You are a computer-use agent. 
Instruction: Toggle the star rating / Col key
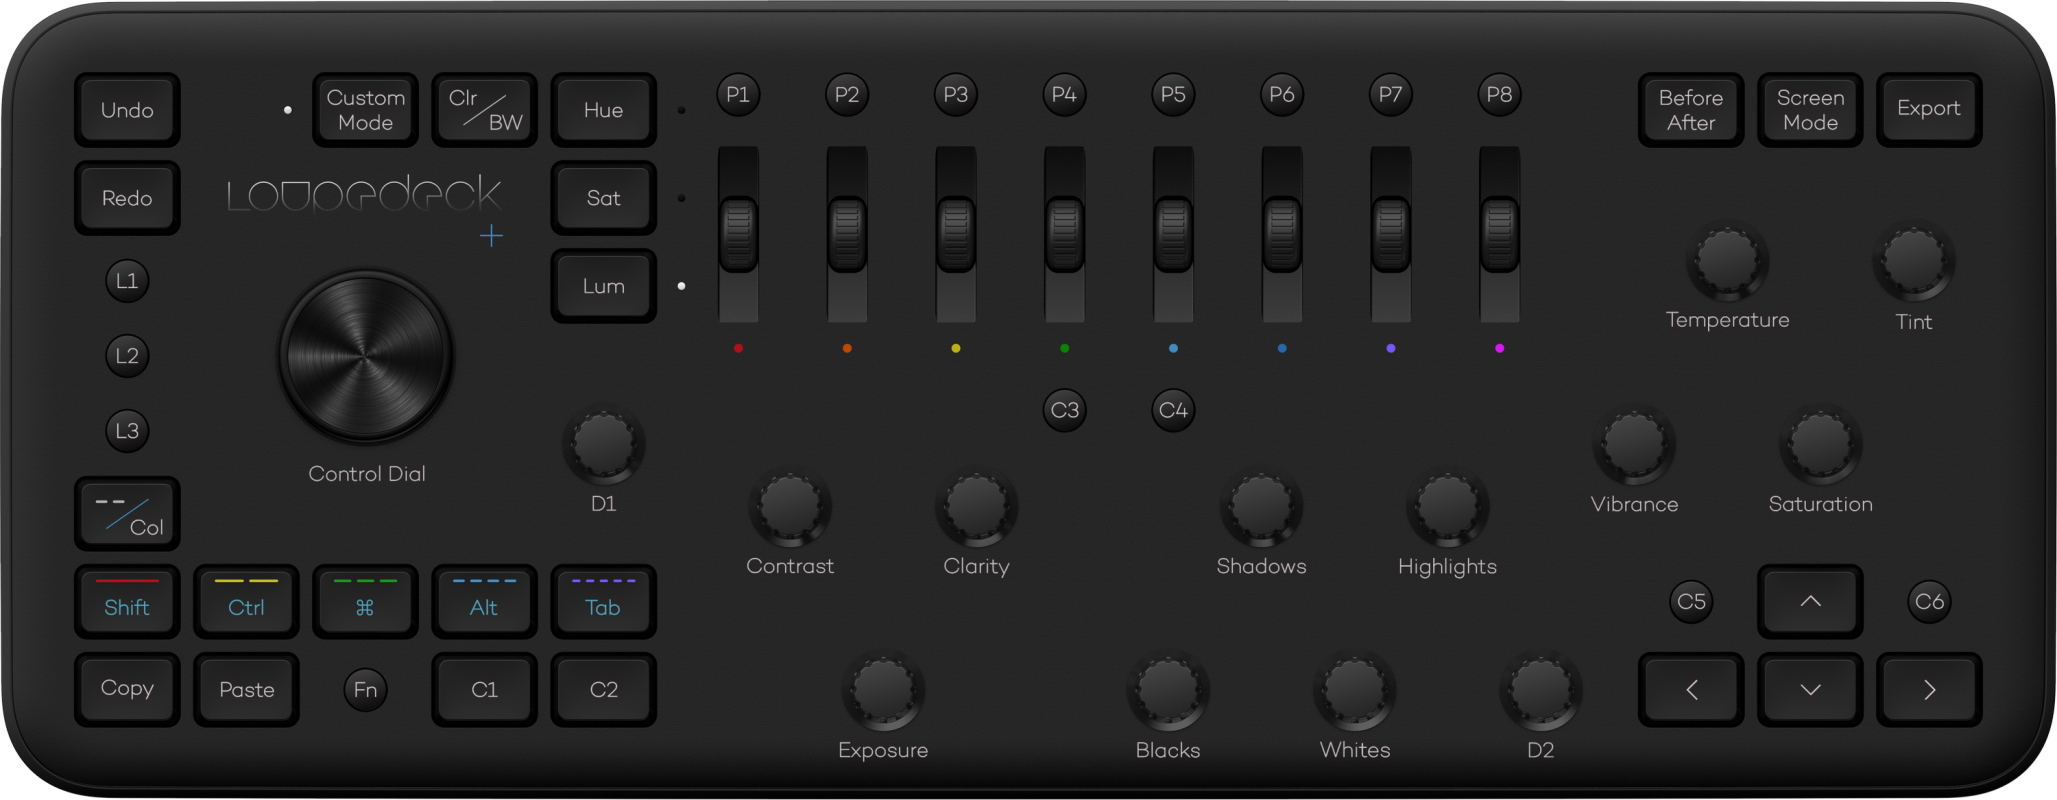click(x=127, y=514)
